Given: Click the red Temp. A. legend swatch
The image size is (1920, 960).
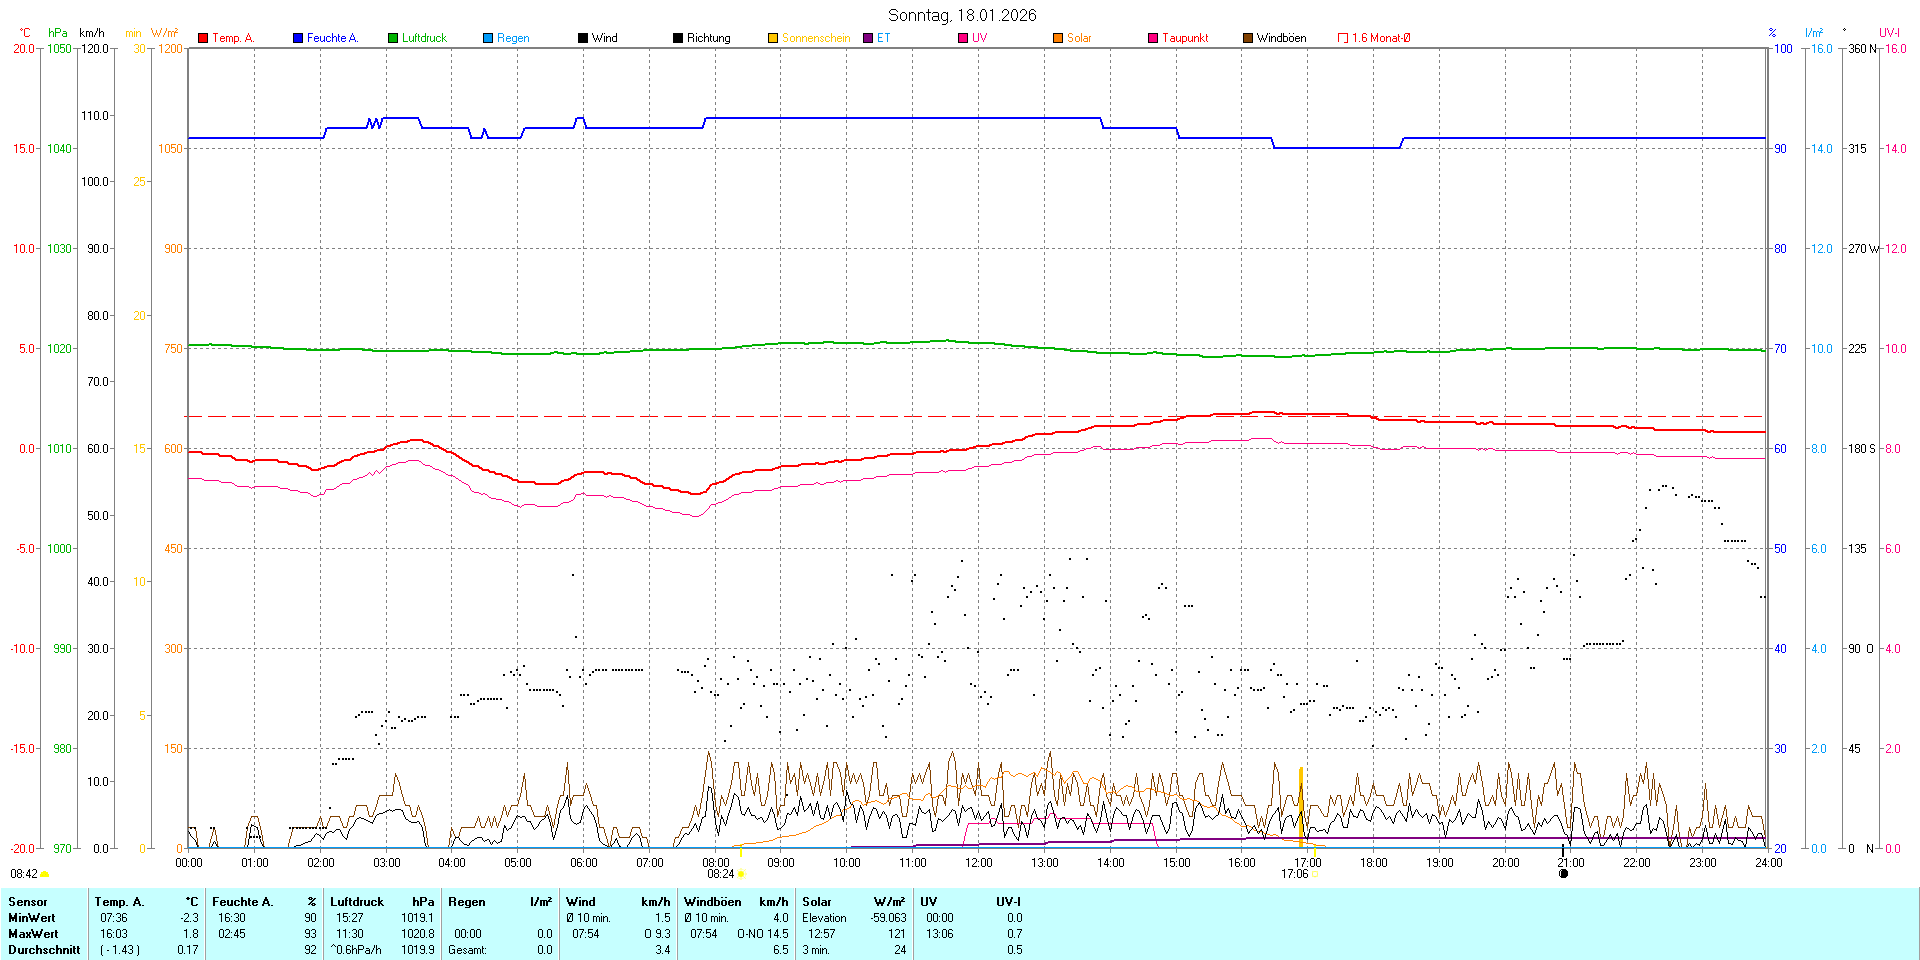Looking at the screenshot, I should pyautogui.click(x=203, y=38).
